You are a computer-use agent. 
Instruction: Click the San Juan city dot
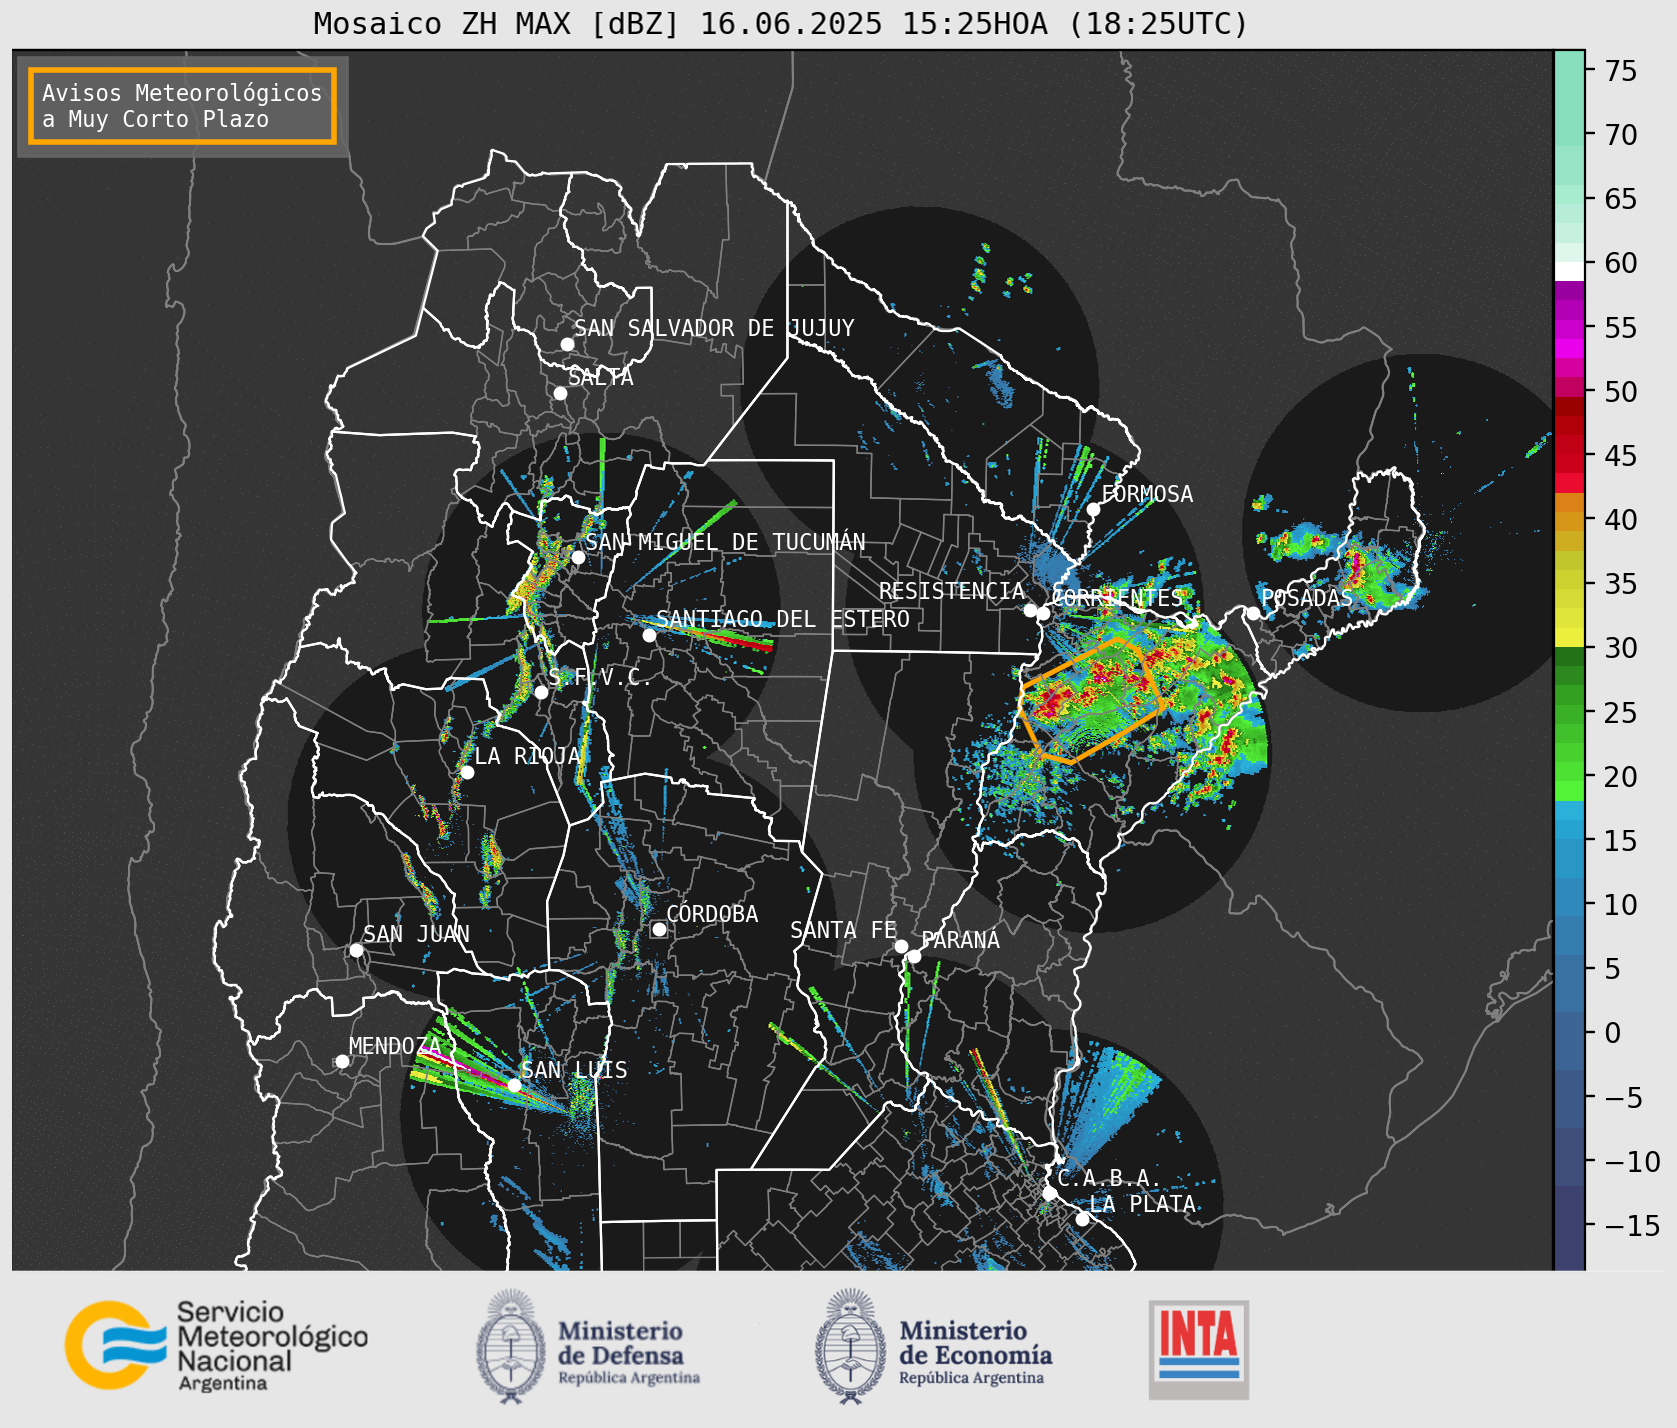point(356,950)
